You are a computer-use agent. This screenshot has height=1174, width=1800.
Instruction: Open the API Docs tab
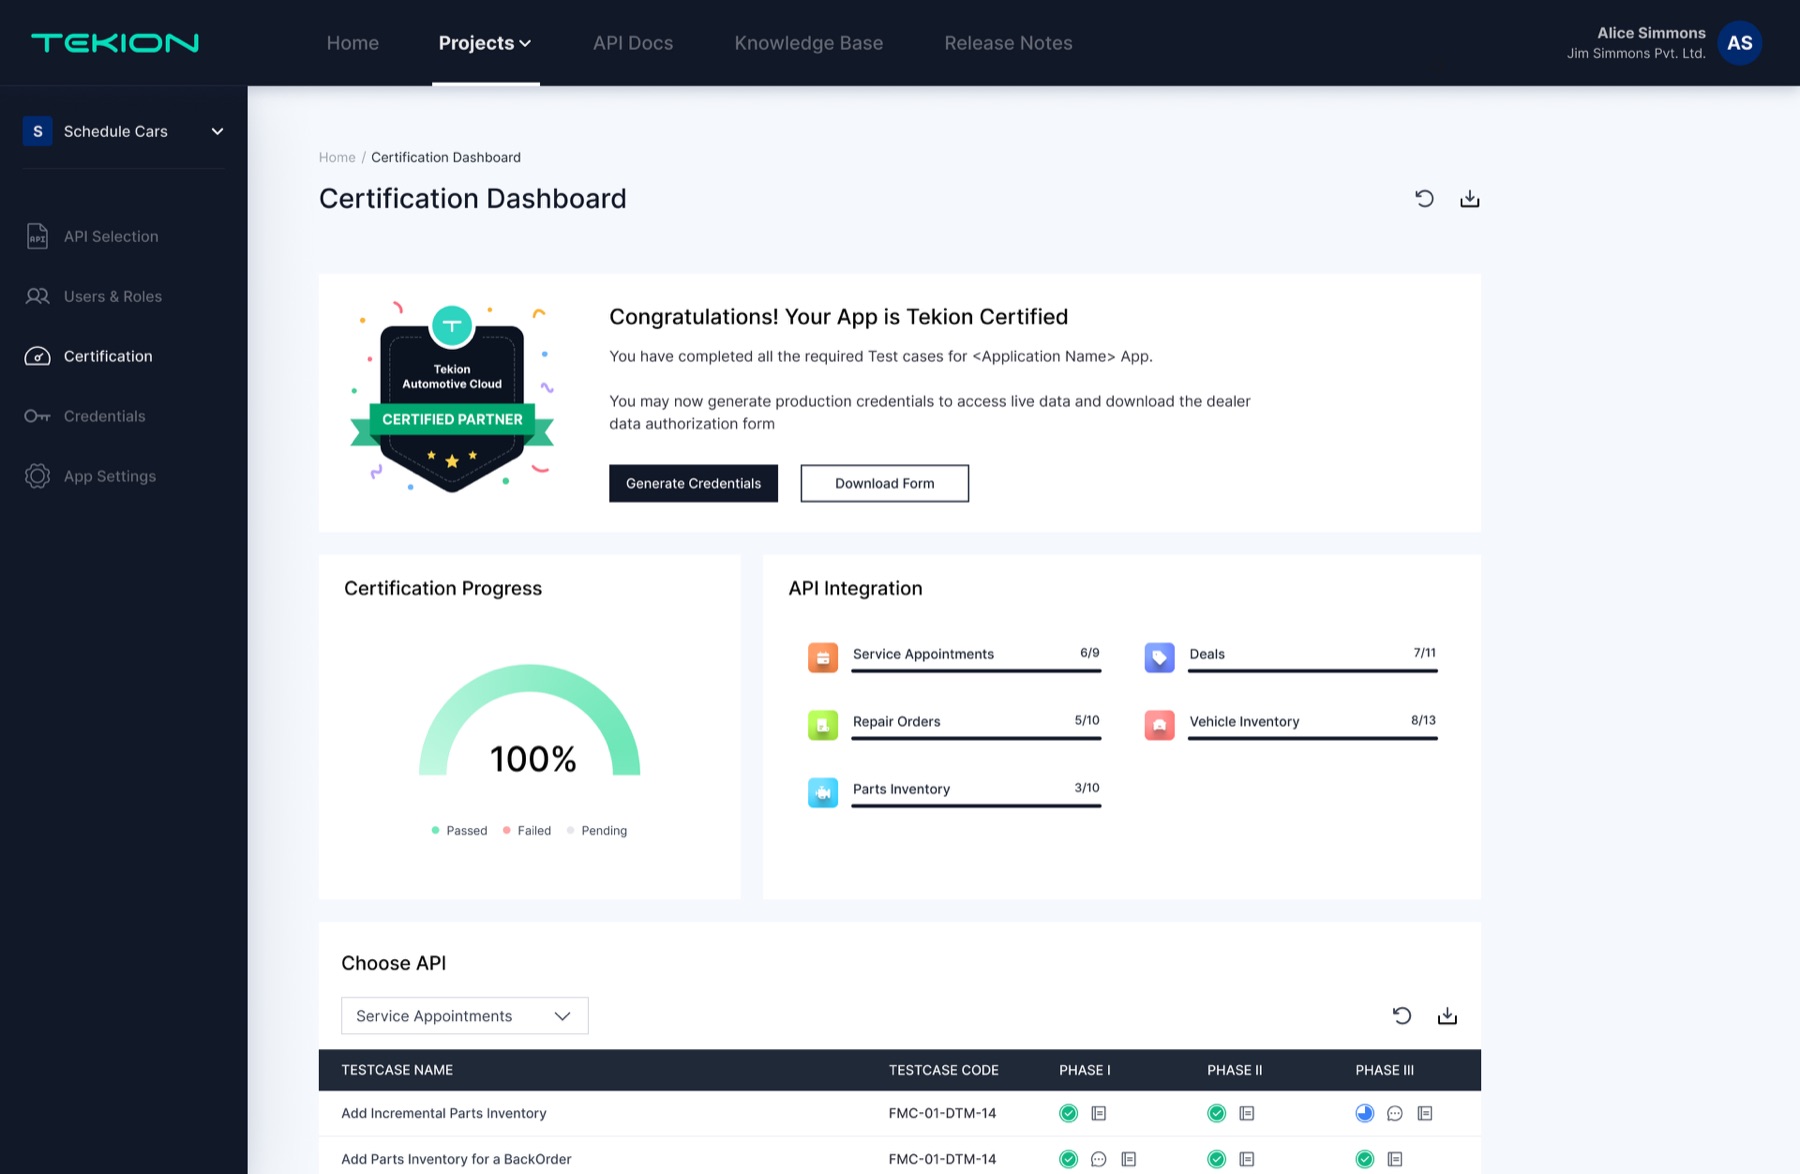pyautogui.click(x=633, y=43)
